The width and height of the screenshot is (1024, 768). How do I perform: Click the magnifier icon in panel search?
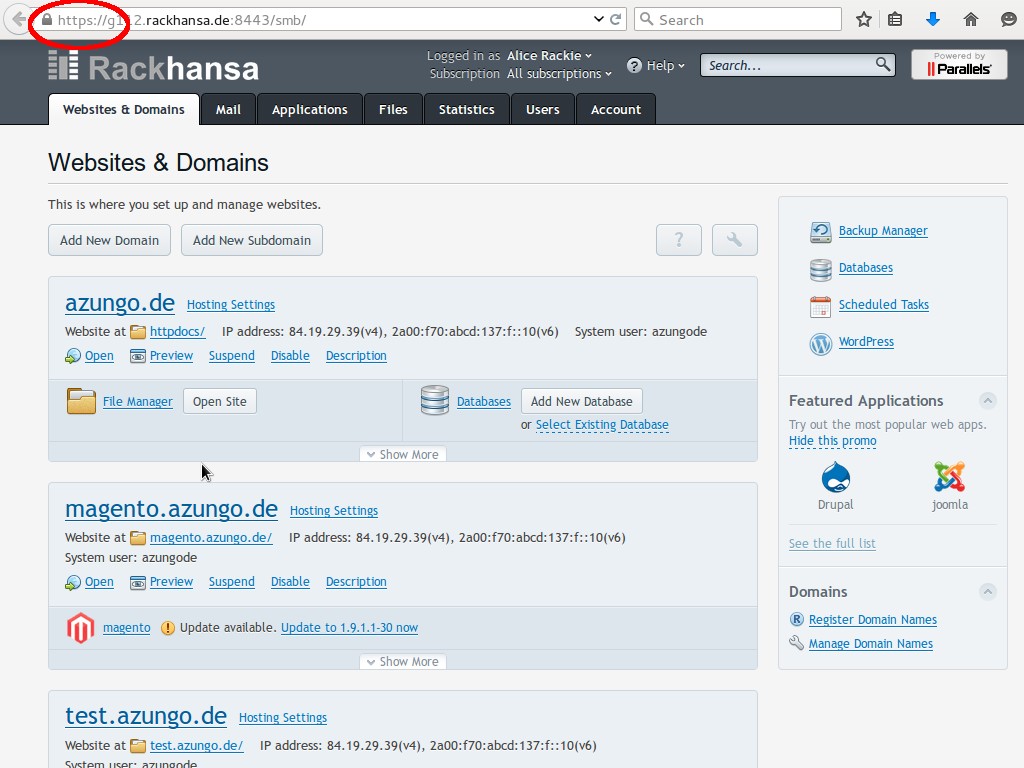click(x=882, y=64)
